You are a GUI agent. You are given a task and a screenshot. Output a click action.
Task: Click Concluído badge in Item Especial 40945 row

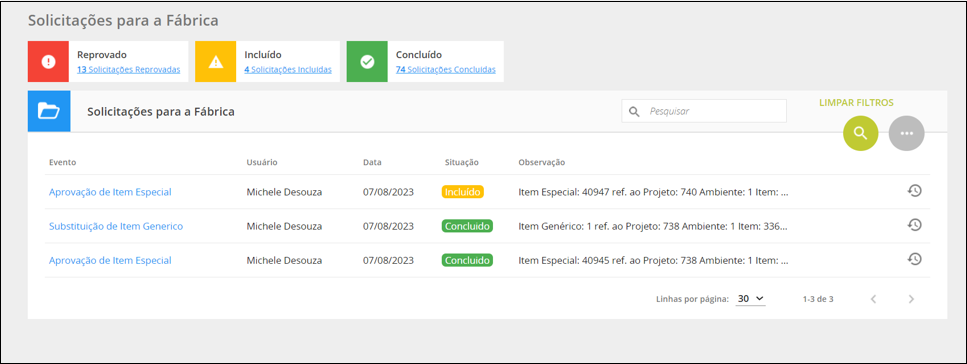(467, 260)
